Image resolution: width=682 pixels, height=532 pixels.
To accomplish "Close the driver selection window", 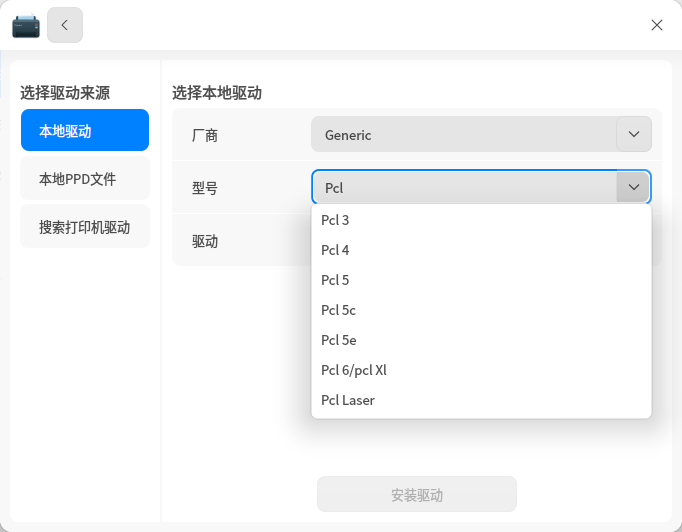I will point(657,25).
